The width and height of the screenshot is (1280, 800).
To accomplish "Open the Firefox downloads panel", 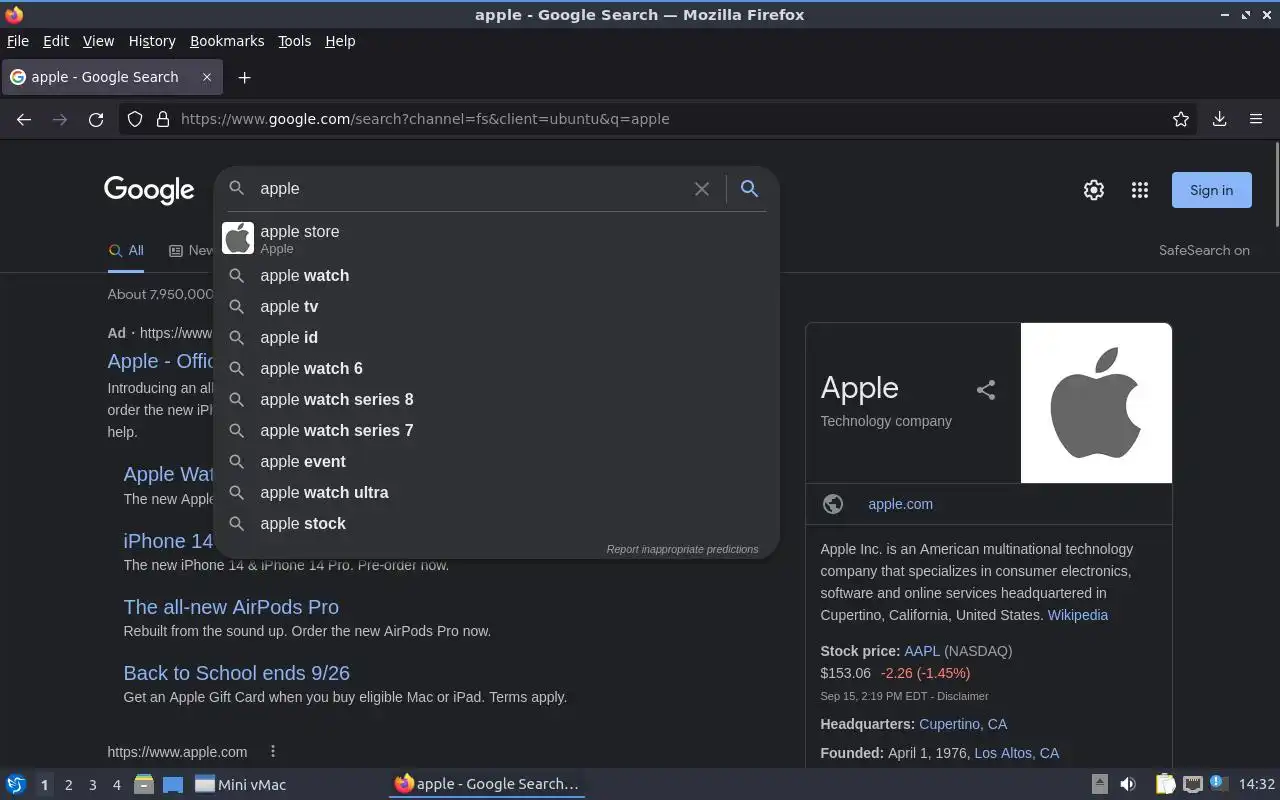I will 1219,119.
